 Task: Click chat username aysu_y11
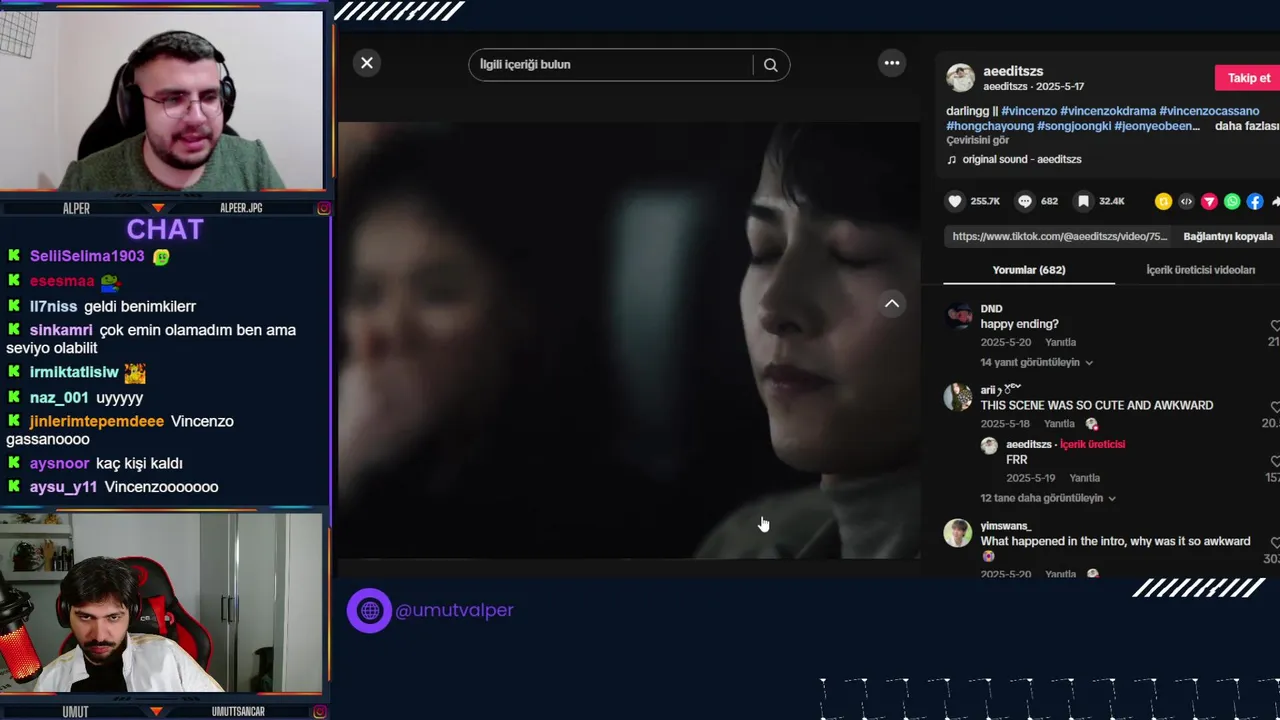(x=63, y=487)
